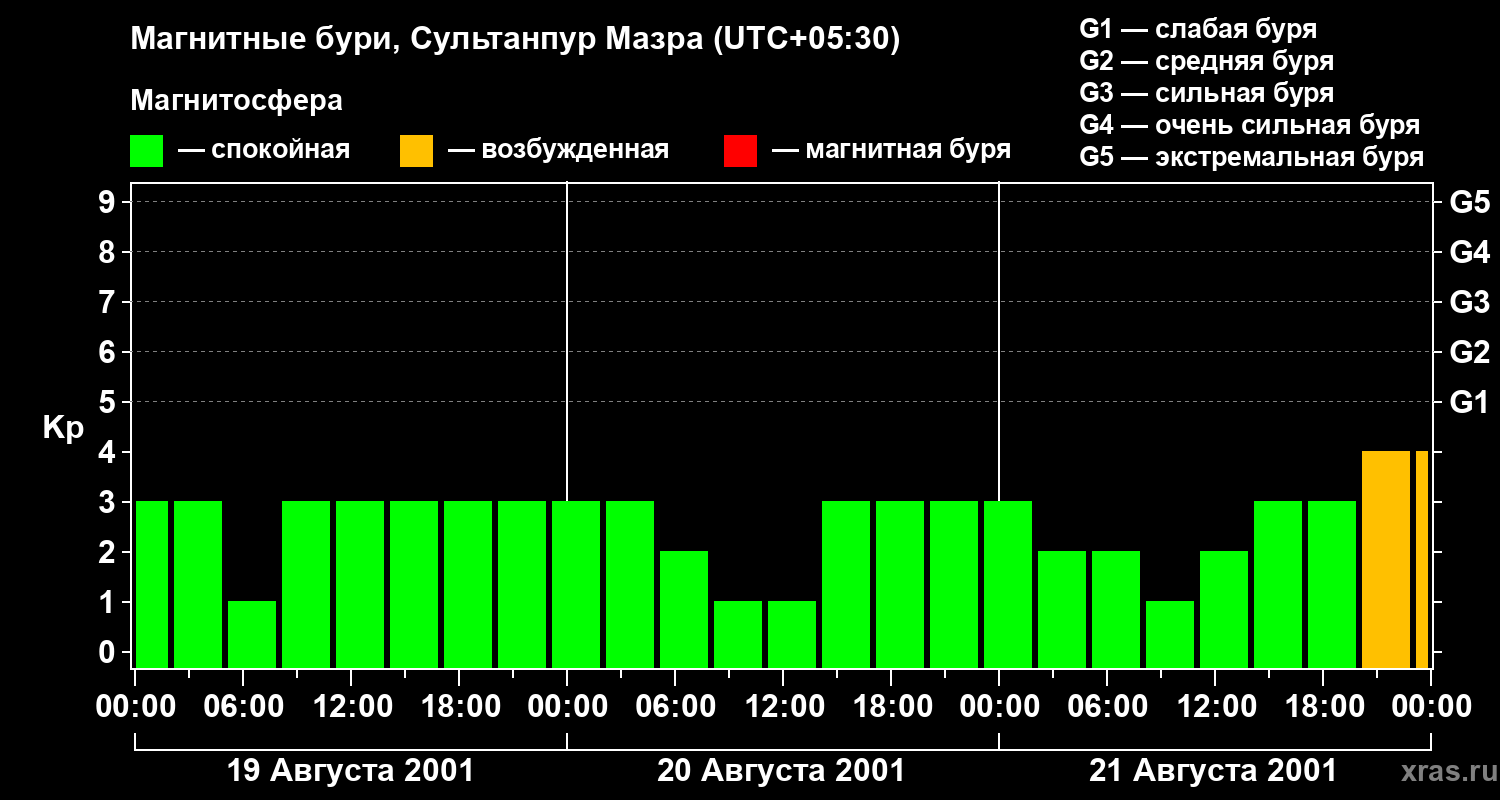
Task: Select the '— спокойная' legend label
Action: 264,150
